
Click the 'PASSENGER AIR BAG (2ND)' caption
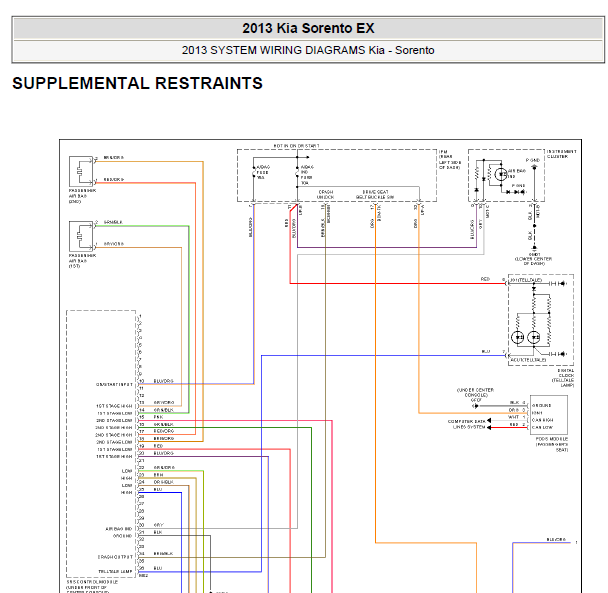pyautogui.click(x=82, y=196)
